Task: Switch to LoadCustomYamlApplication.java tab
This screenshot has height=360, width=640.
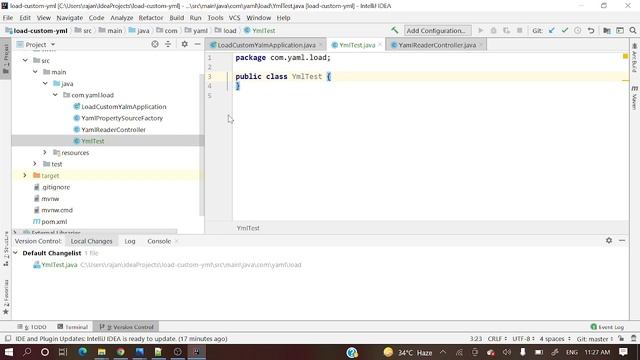Action: coord(266,44)
